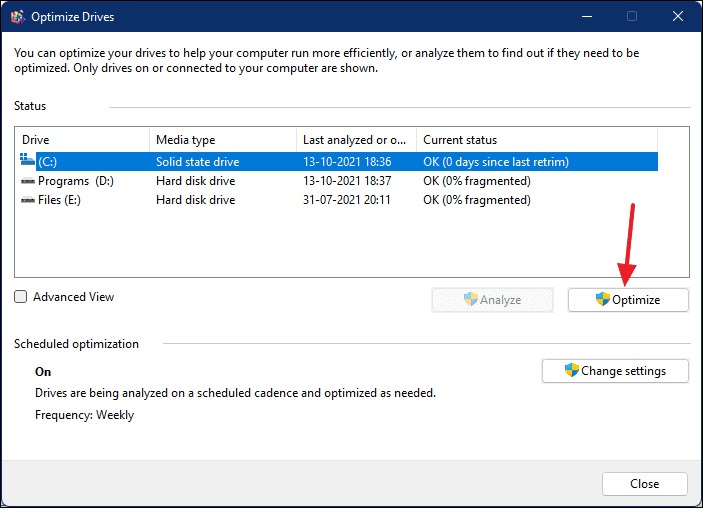
Task: Select the Programs (D:) drive row
Action: [x=337, y=181]
